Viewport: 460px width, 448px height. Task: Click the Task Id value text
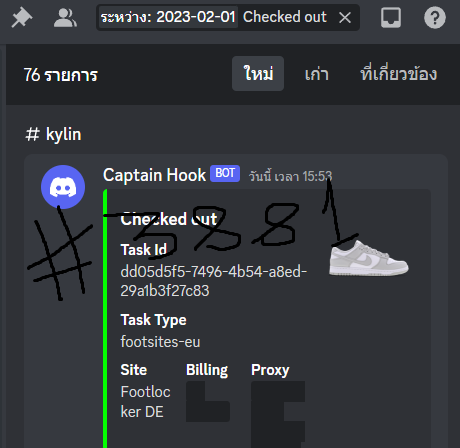214,281
